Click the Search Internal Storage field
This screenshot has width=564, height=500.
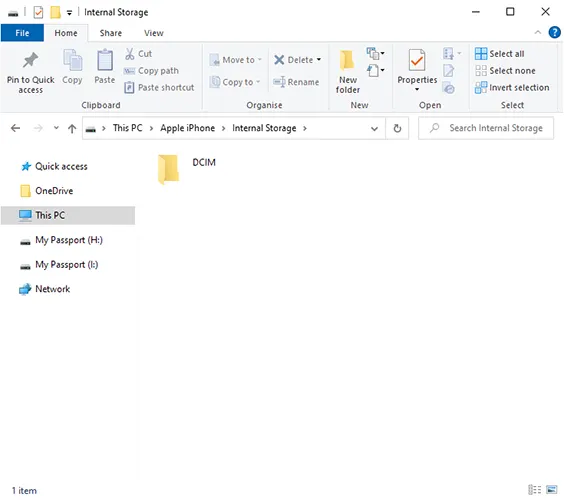(486, 128)
